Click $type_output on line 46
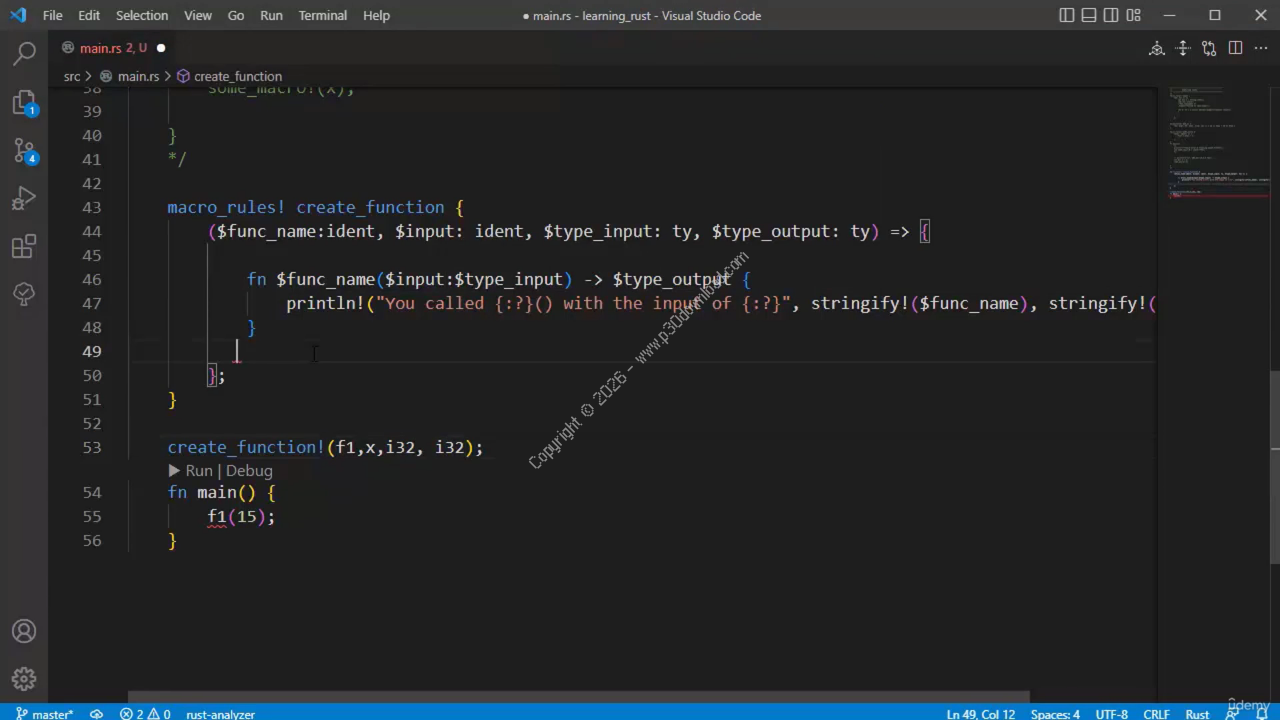 pyautogui.click(x=672, y=280)
